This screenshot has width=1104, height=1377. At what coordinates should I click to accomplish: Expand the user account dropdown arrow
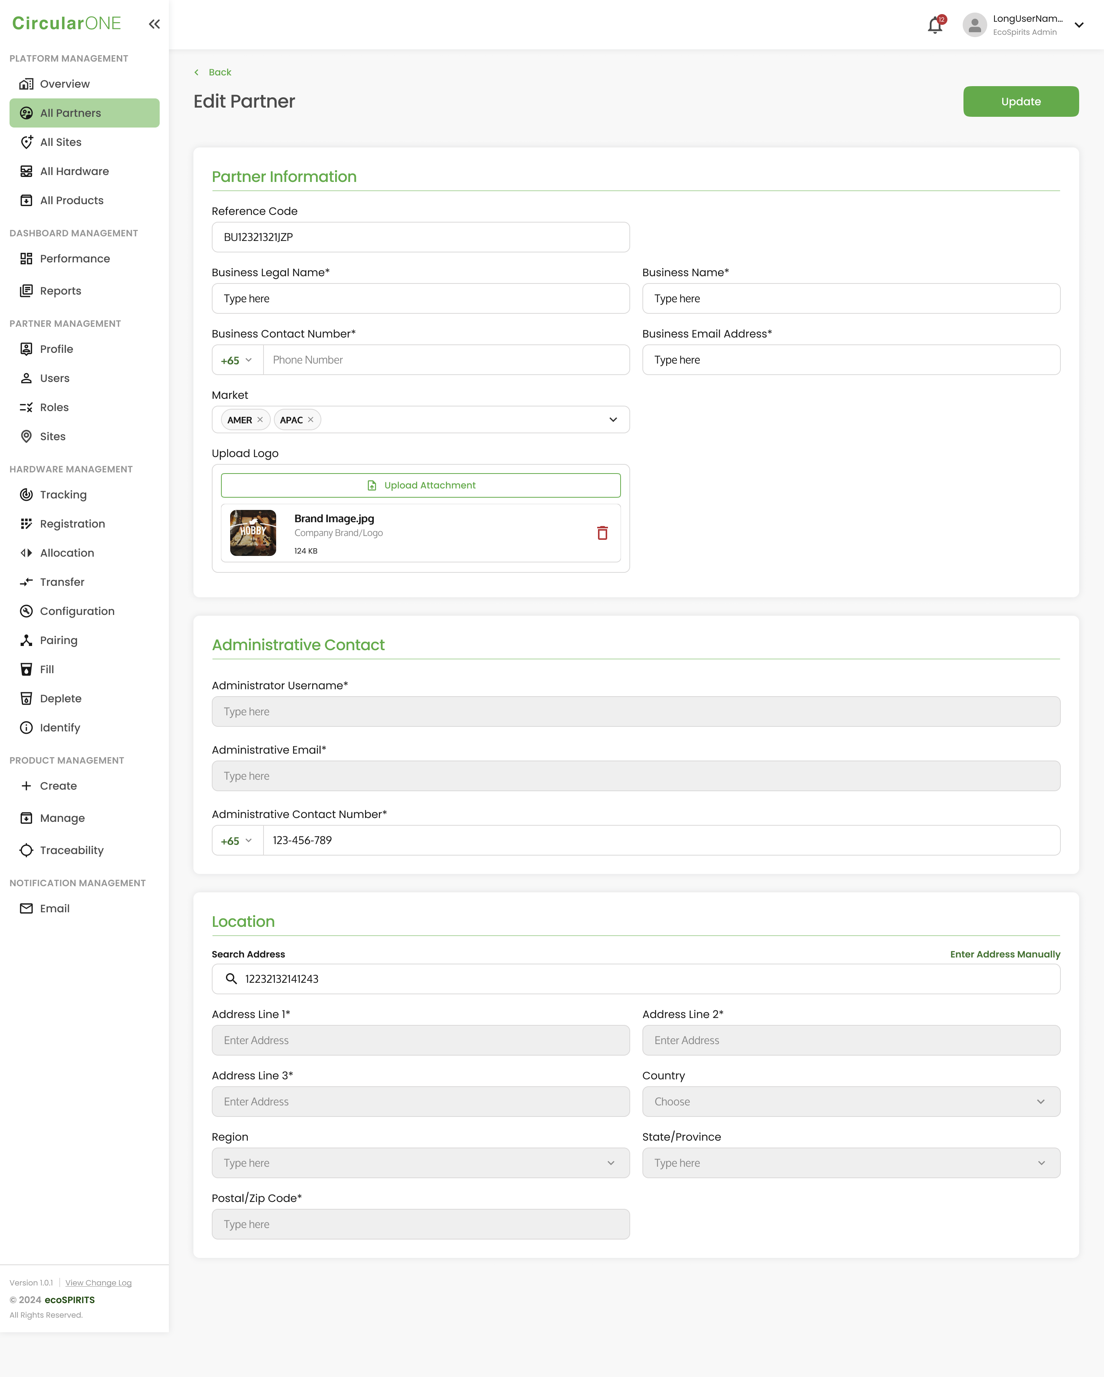(1079, 25)
